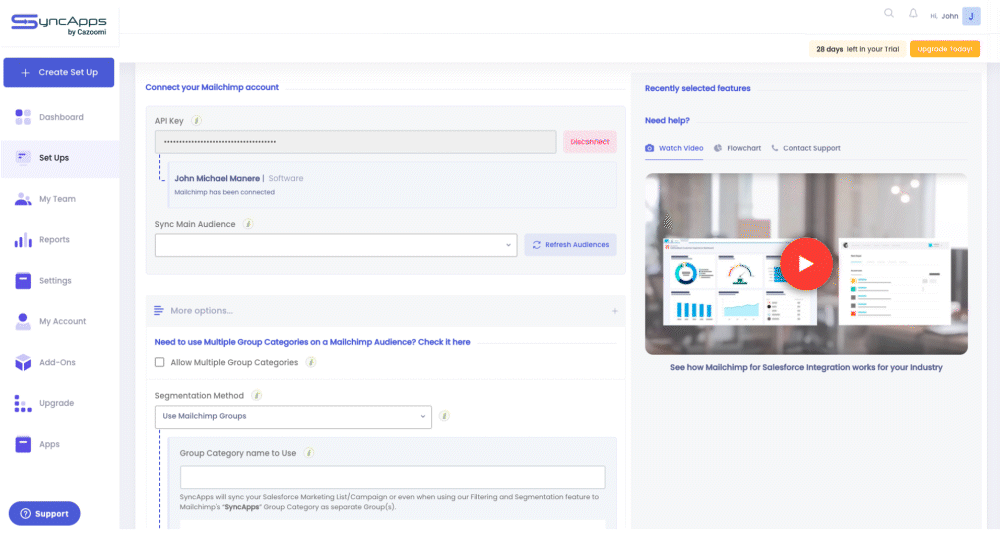The image size is (1000, 542).
Task: Click info icon beside Group Category name
Action: [x=309, y=453]
